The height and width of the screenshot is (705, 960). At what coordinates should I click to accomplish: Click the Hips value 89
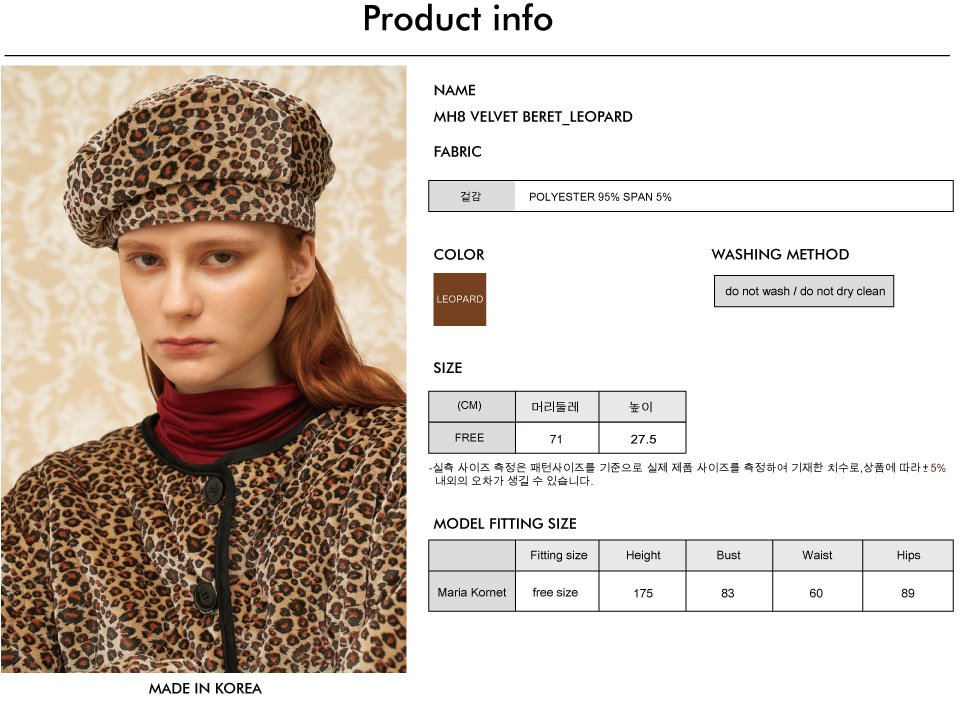(x=908, y=592)
